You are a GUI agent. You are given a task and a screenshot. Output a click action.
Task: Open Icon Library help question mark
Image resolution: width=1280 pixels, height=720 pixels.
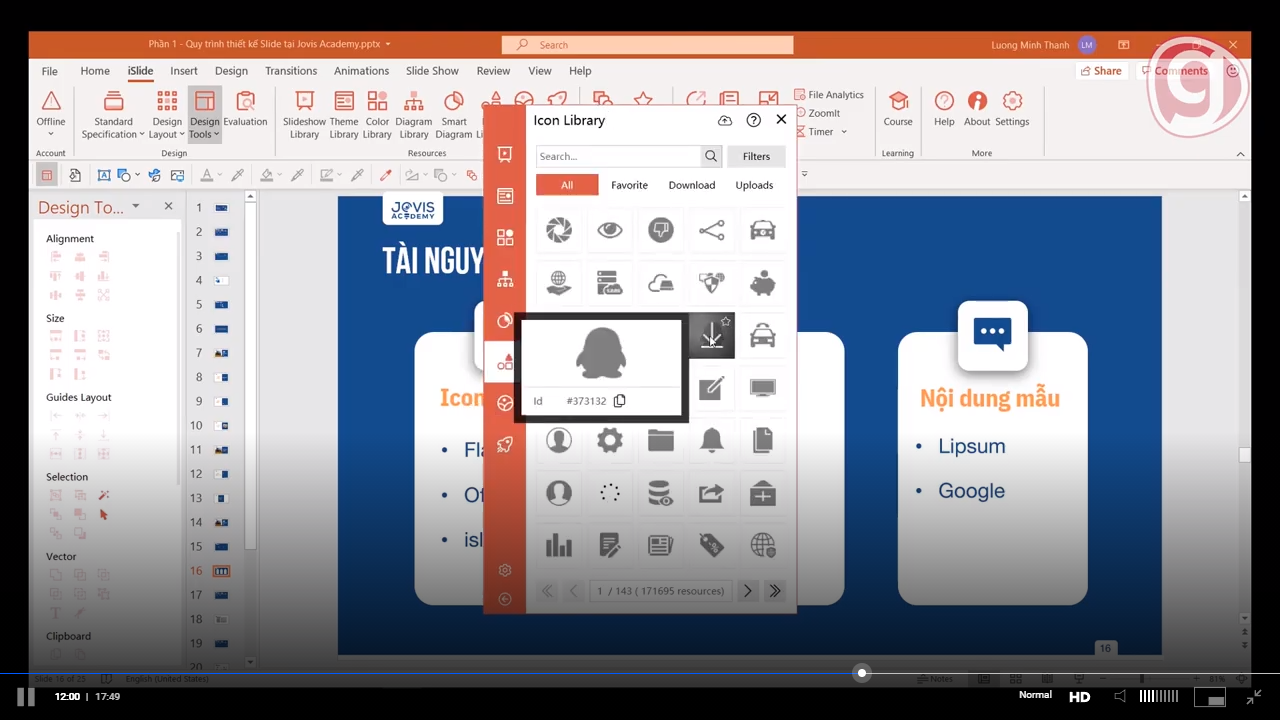tap(754, 120)
